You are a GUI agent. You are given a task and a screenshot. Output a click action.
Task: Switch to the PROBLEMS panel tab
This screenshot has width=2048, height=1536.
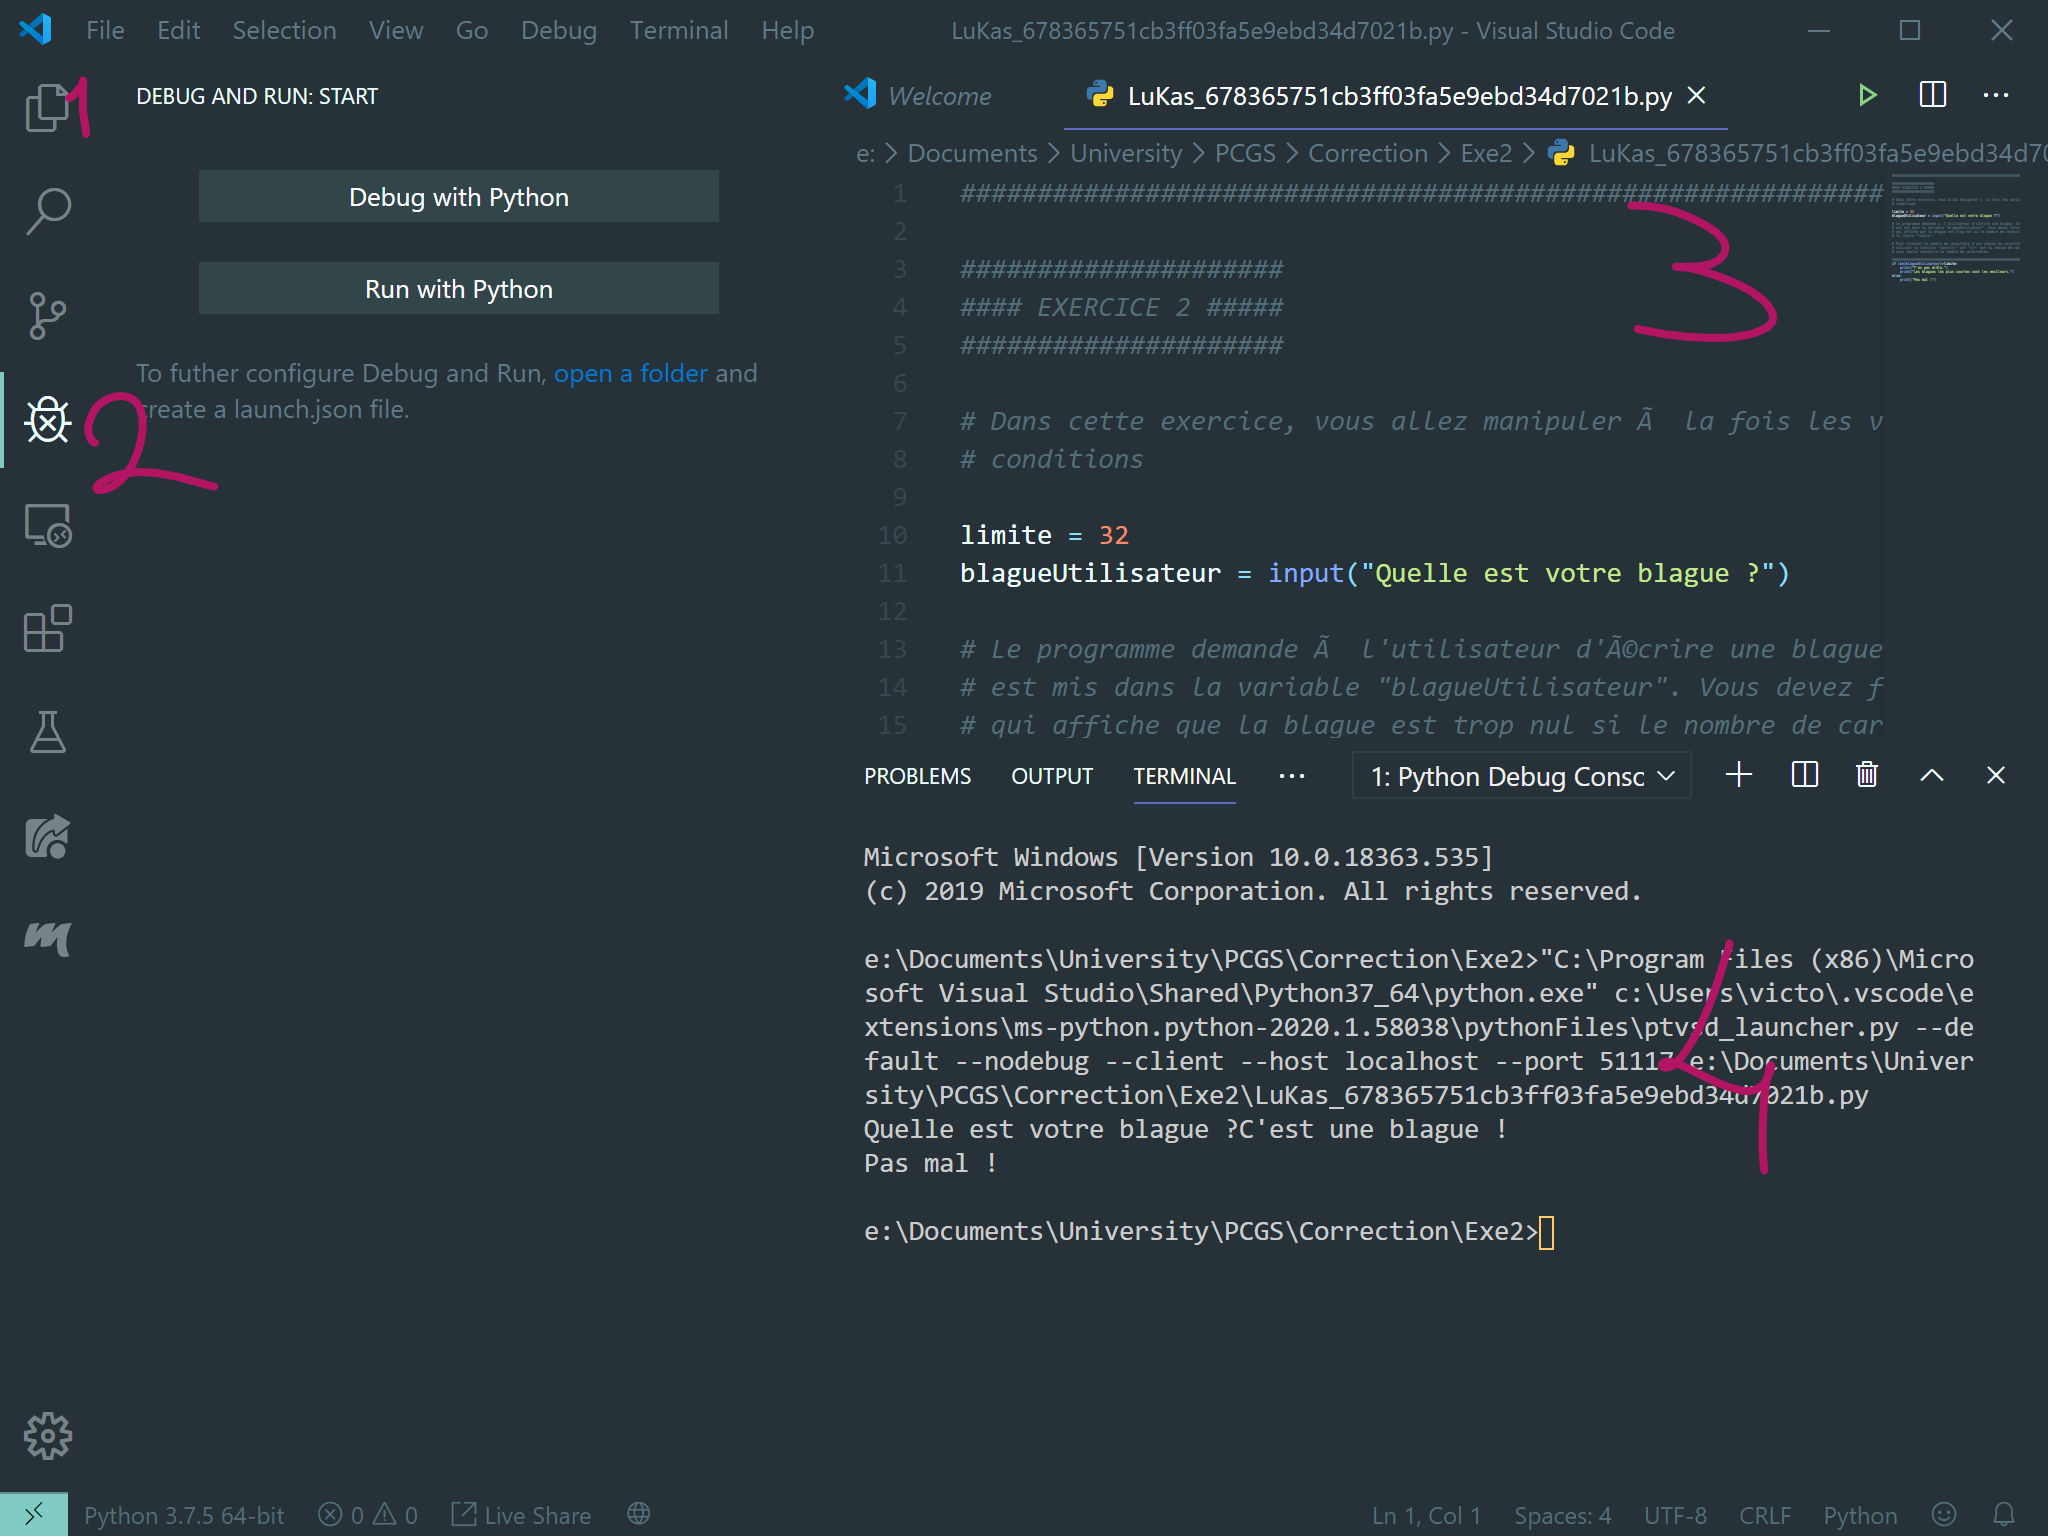[x=917, y=776]
